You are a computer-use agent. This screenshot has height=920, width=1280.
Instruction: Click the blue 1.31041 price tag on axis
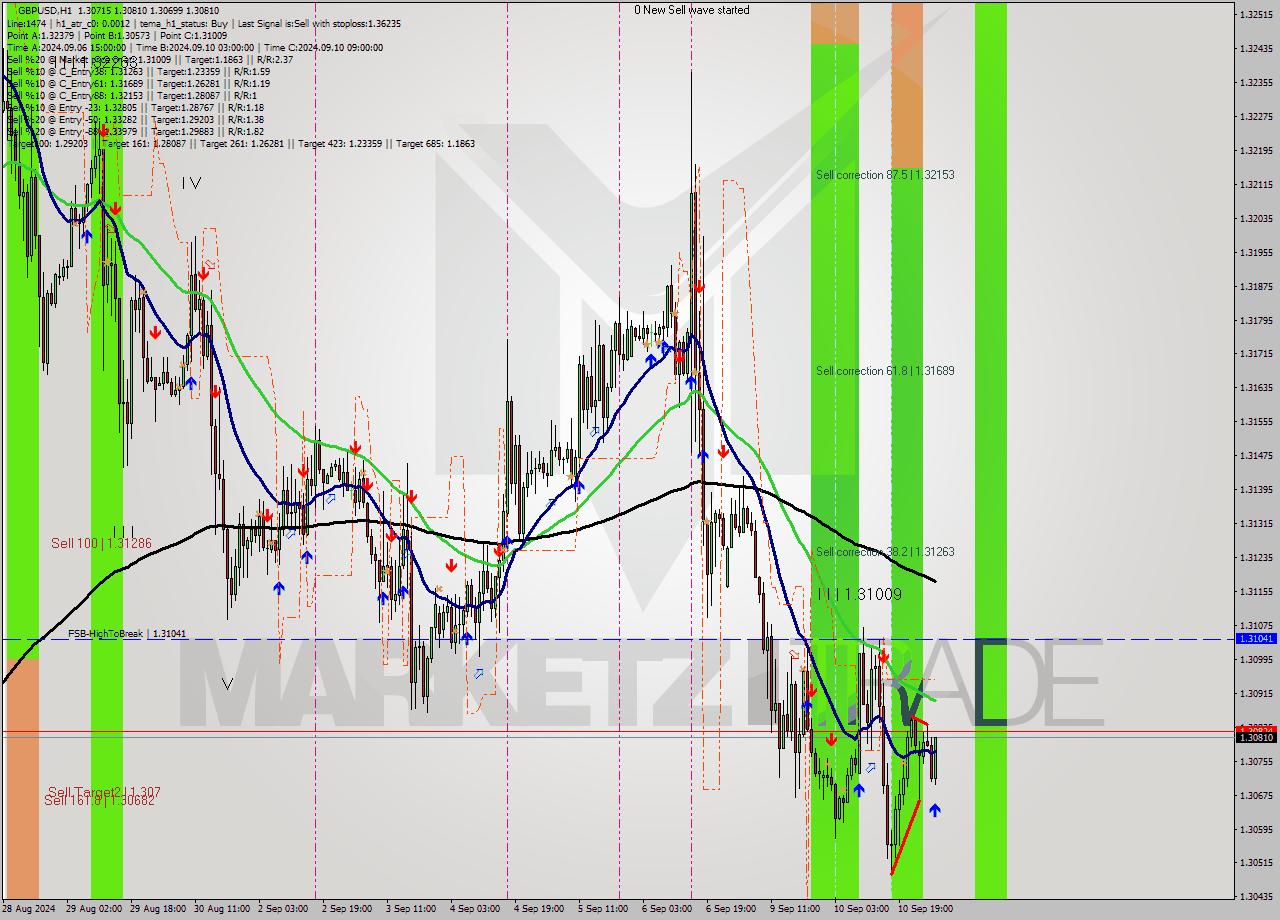(1256, 638)
